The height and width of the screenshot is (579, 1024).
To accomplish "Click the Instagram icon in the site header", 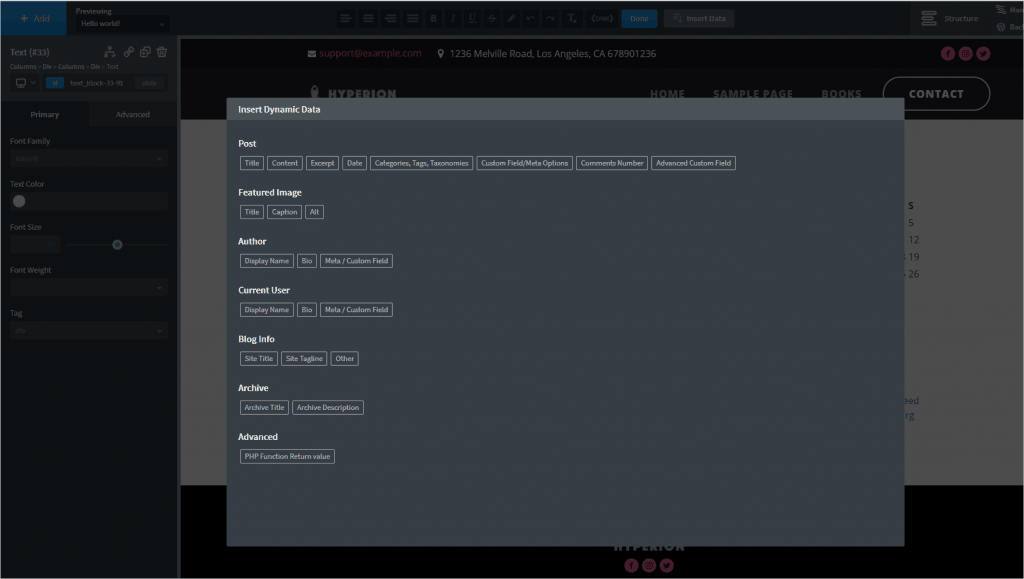I will [965, 54].
